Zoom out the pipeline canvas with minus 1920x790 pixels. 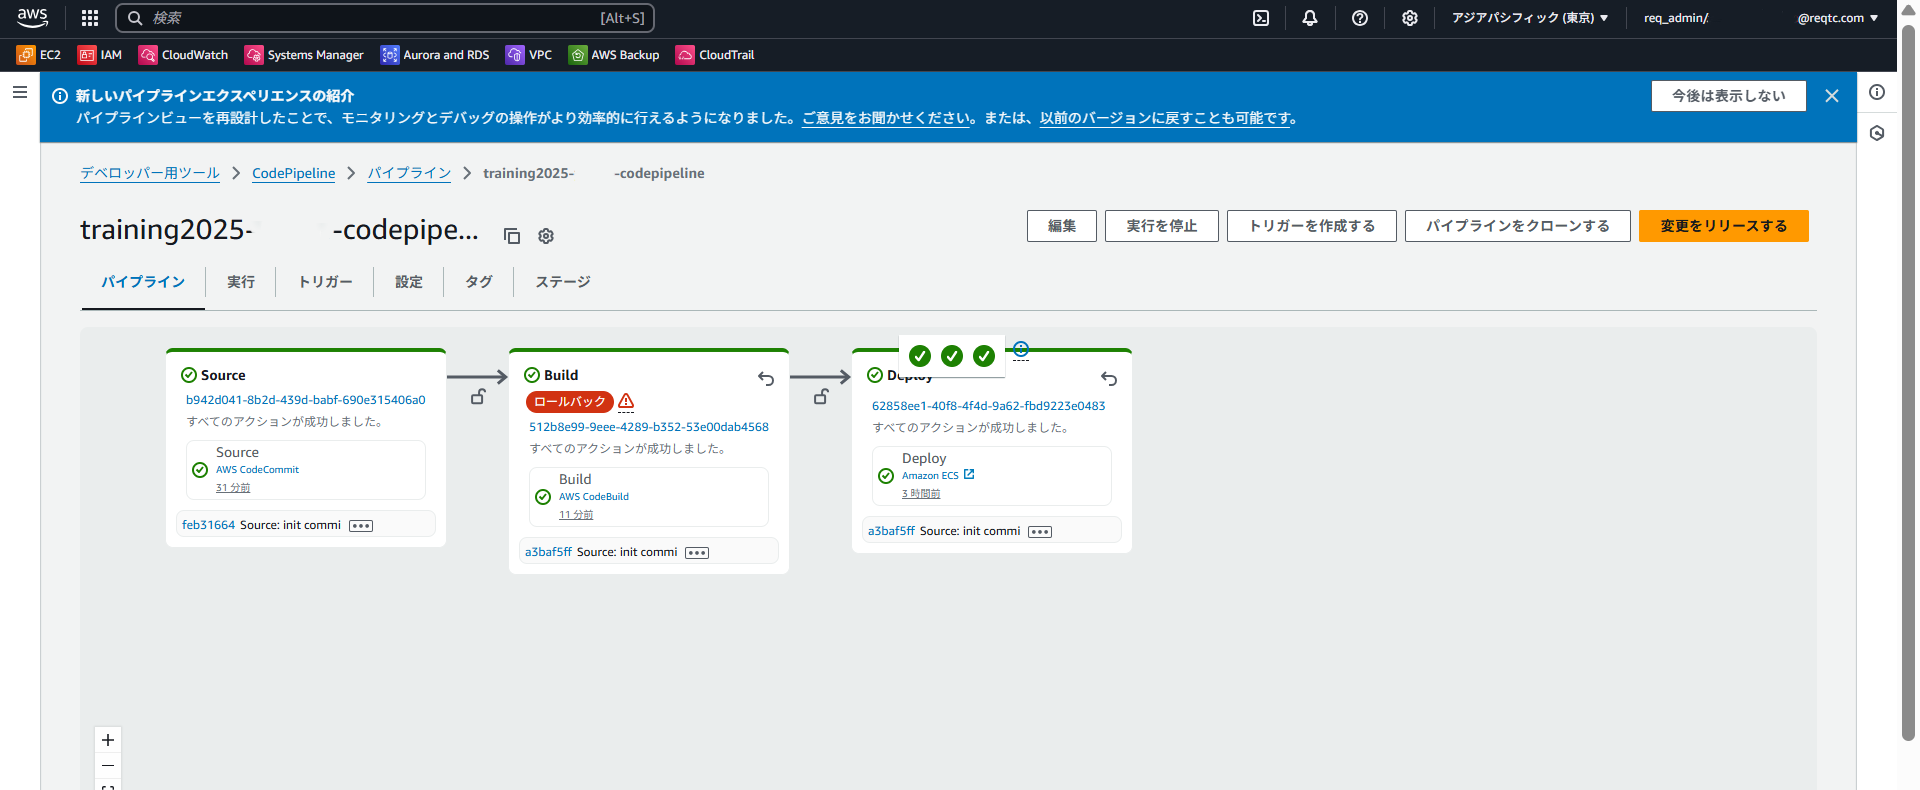108,766
